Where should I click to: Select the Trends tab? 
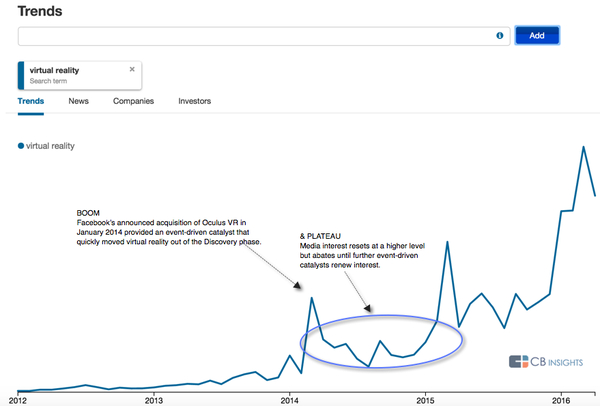tap(31, 101)
